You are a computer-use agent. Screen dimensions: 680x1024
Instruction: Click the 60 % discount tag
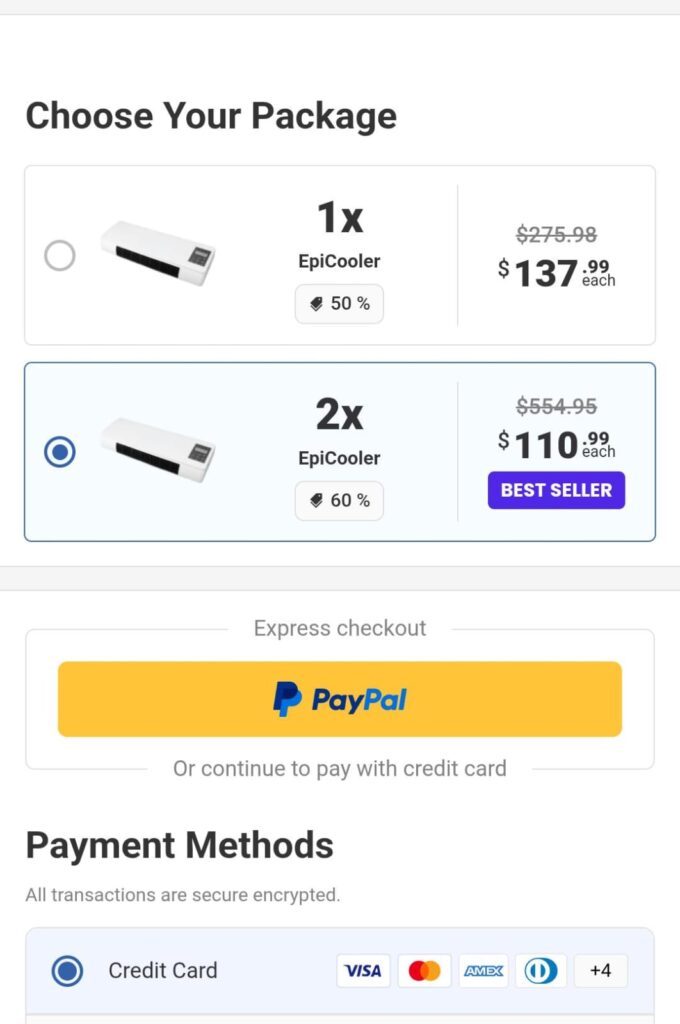click(x=339, y=500)
